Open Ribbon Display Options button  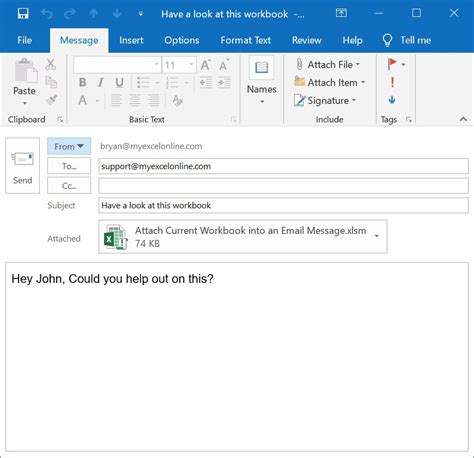tap(341, 13)
